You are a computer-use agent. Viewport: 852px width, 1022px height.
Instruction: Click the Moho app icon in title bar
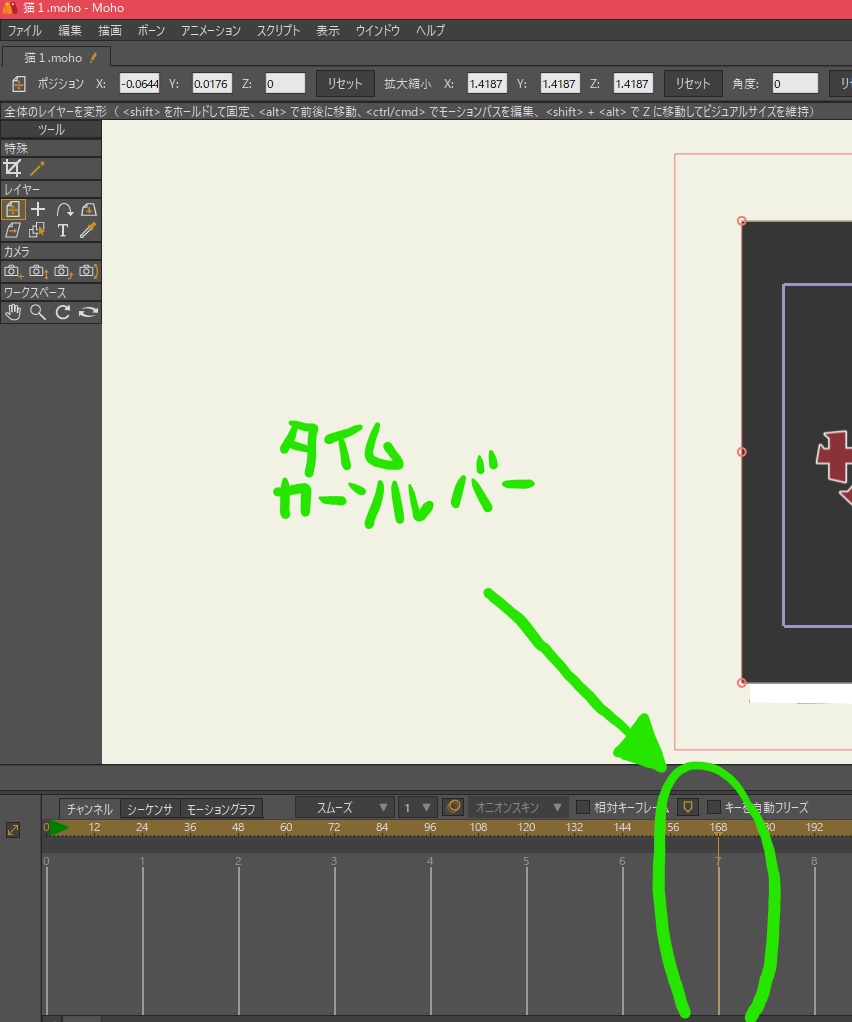coord(9,8)
